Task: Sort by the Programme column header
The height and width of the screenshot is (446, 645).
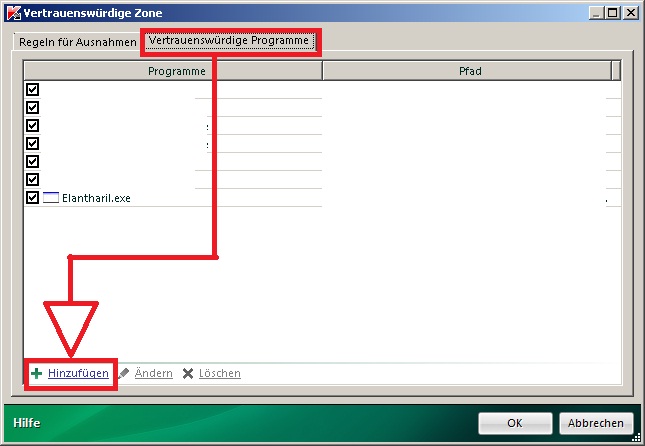Action: 176,72
